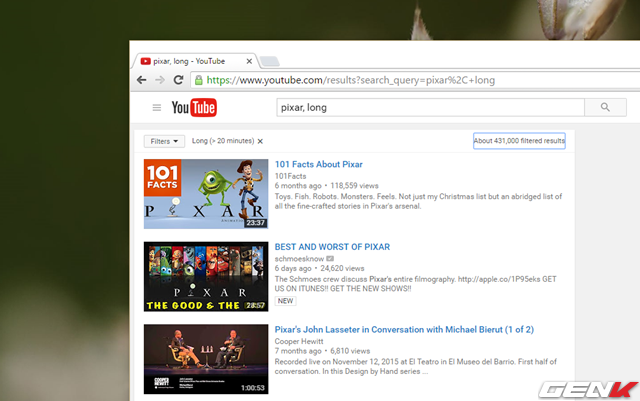Open the 101 Facts About Pixar video title

point(319,164)
